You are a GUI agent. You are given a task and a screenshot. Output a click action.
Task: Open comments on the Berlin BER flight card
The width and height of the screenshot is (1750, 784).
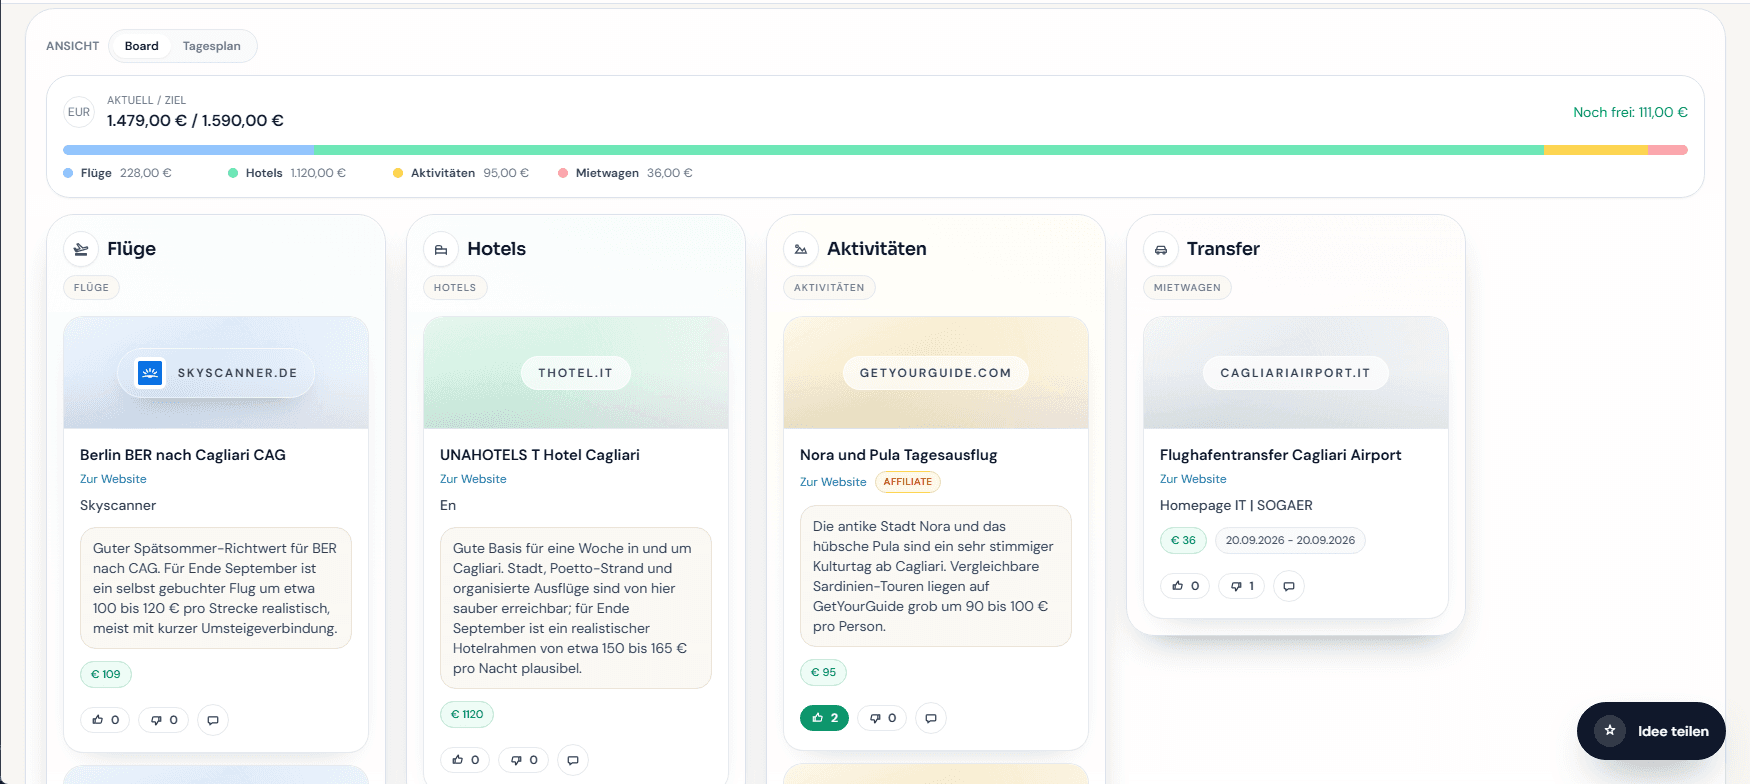coord(213,720)
